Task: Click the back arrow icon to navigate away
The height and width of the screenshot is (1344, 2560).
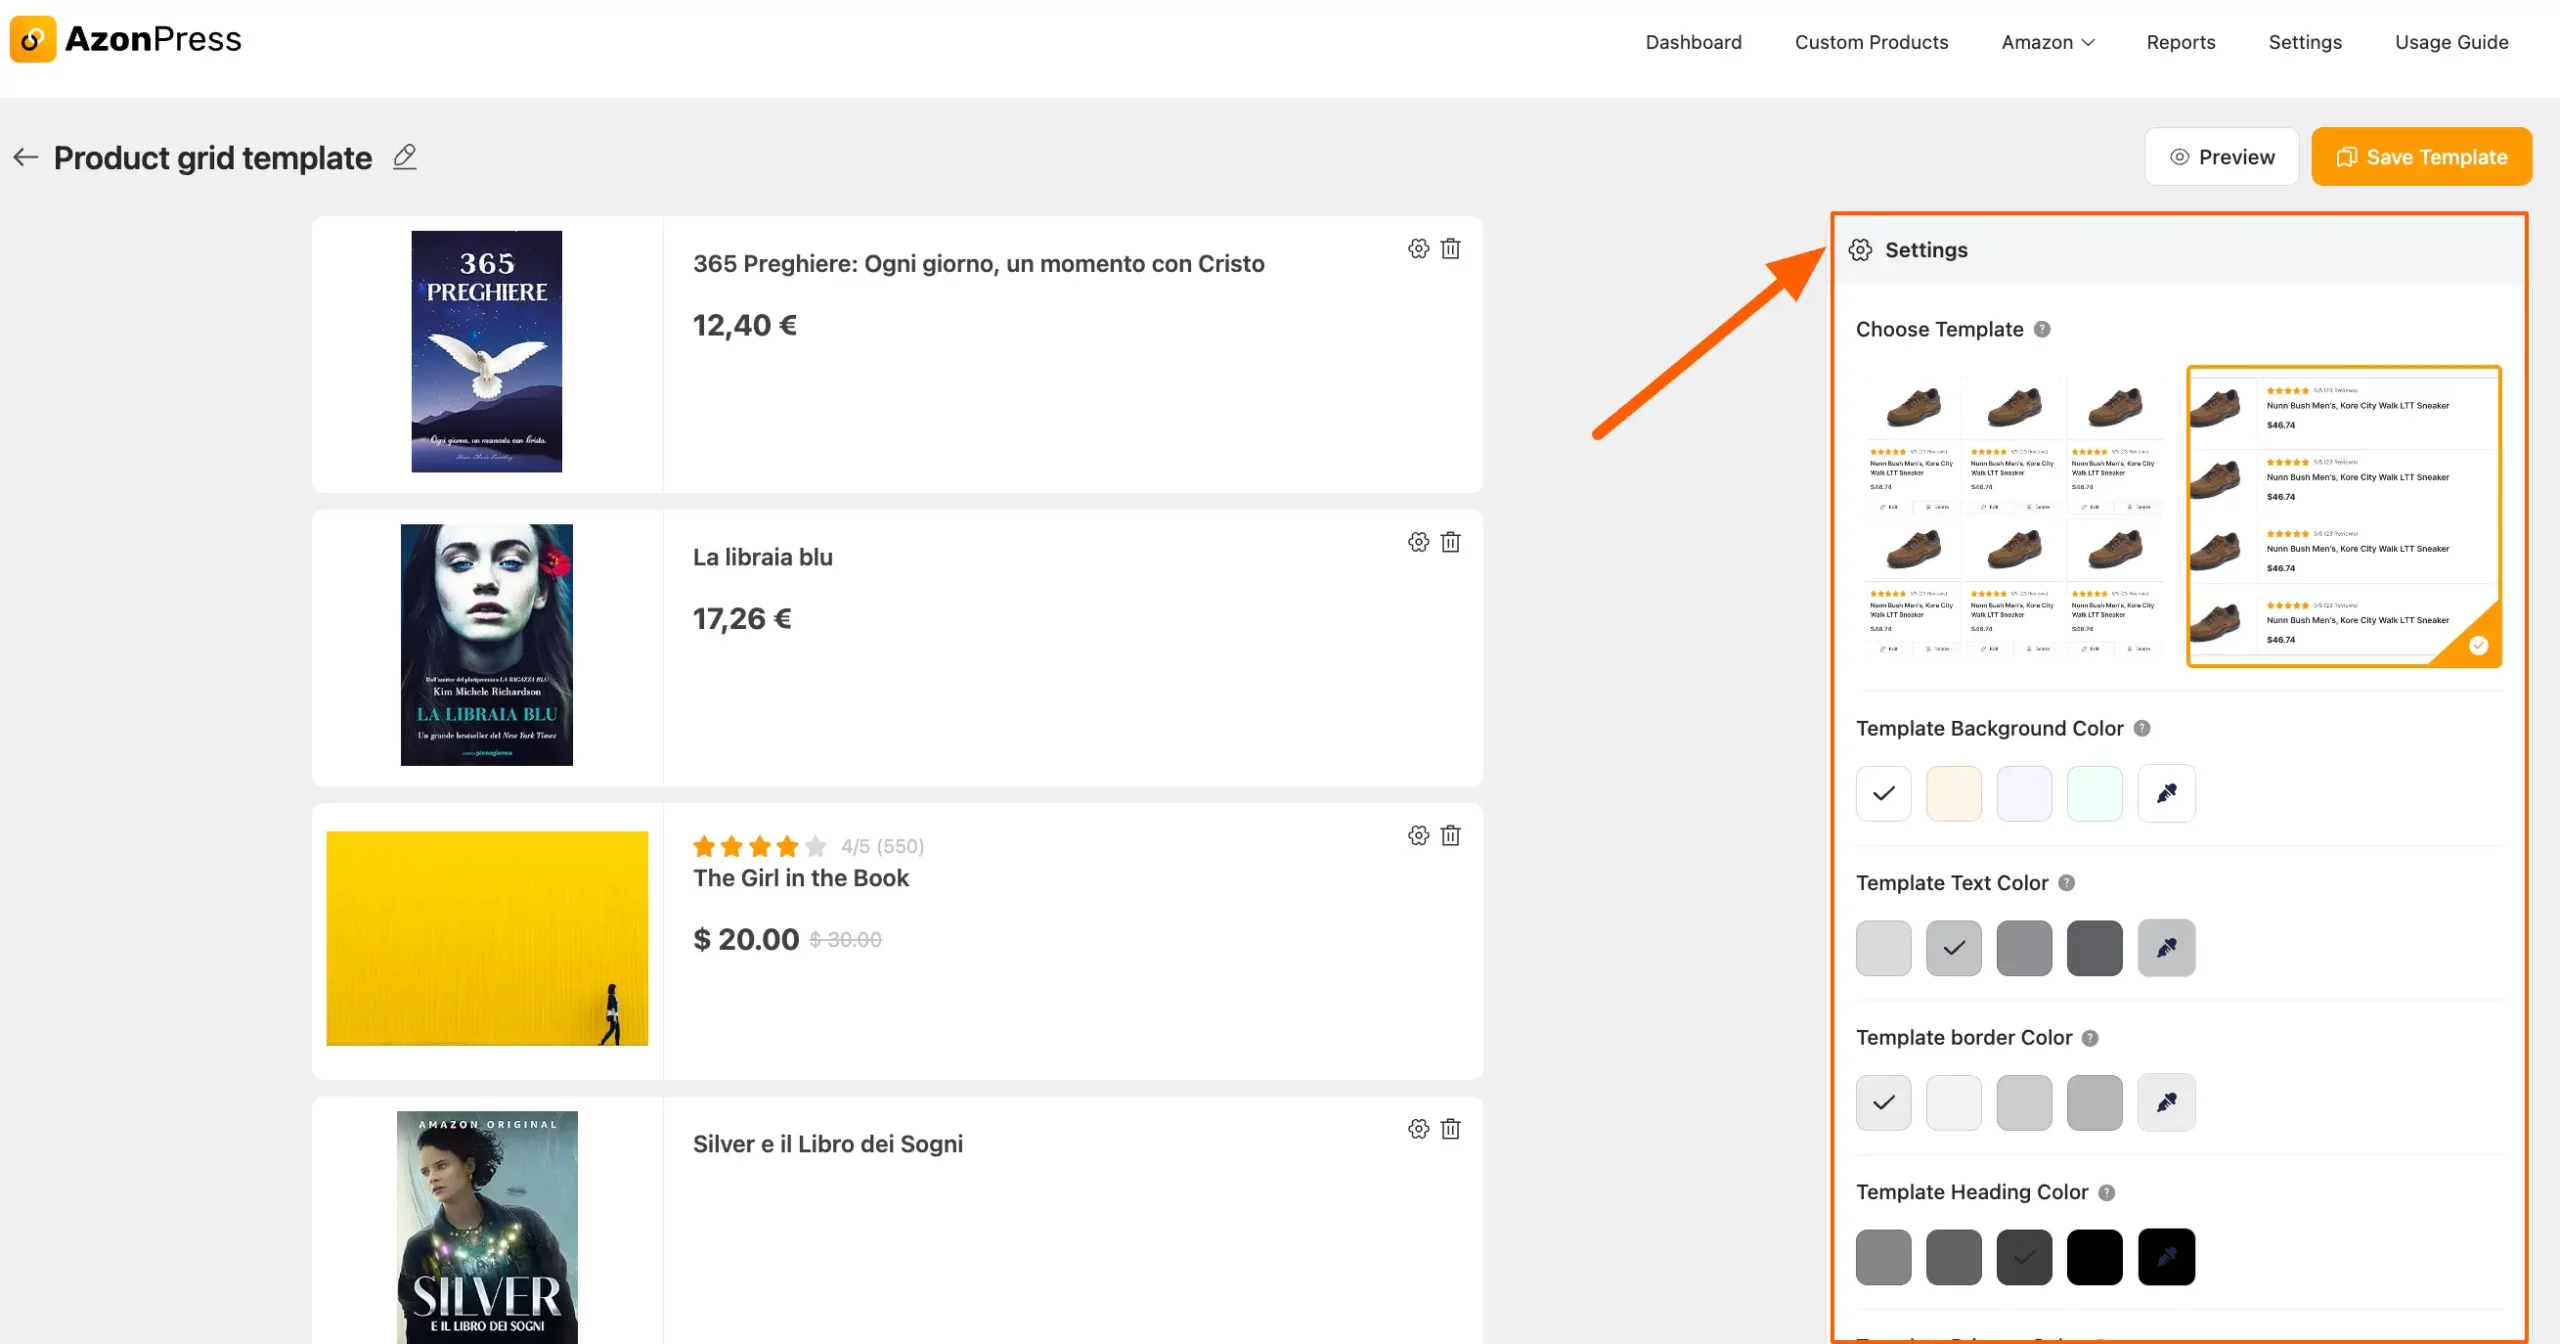Action: pyautogui.click(x=27, y=156)
